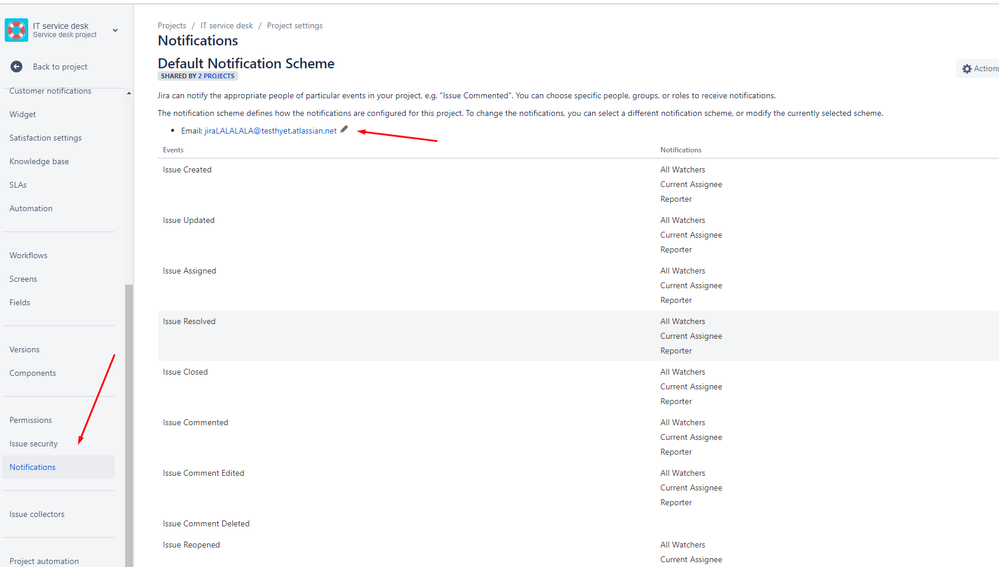Screen dimensions: 999x567
Task: Go to Screens settings
Action: (x=23, y=280)
